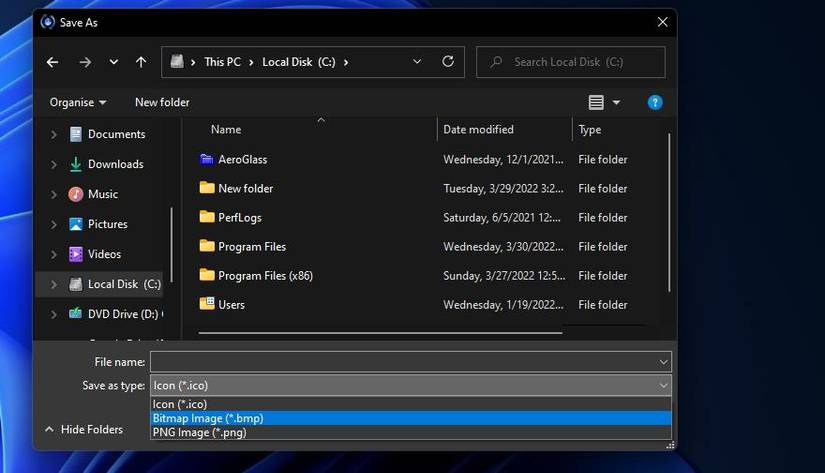The width and height of the screenshot is (825, 473).
Task: Collapse folders with Hide Folders
Action: click(x=84, y=429)
